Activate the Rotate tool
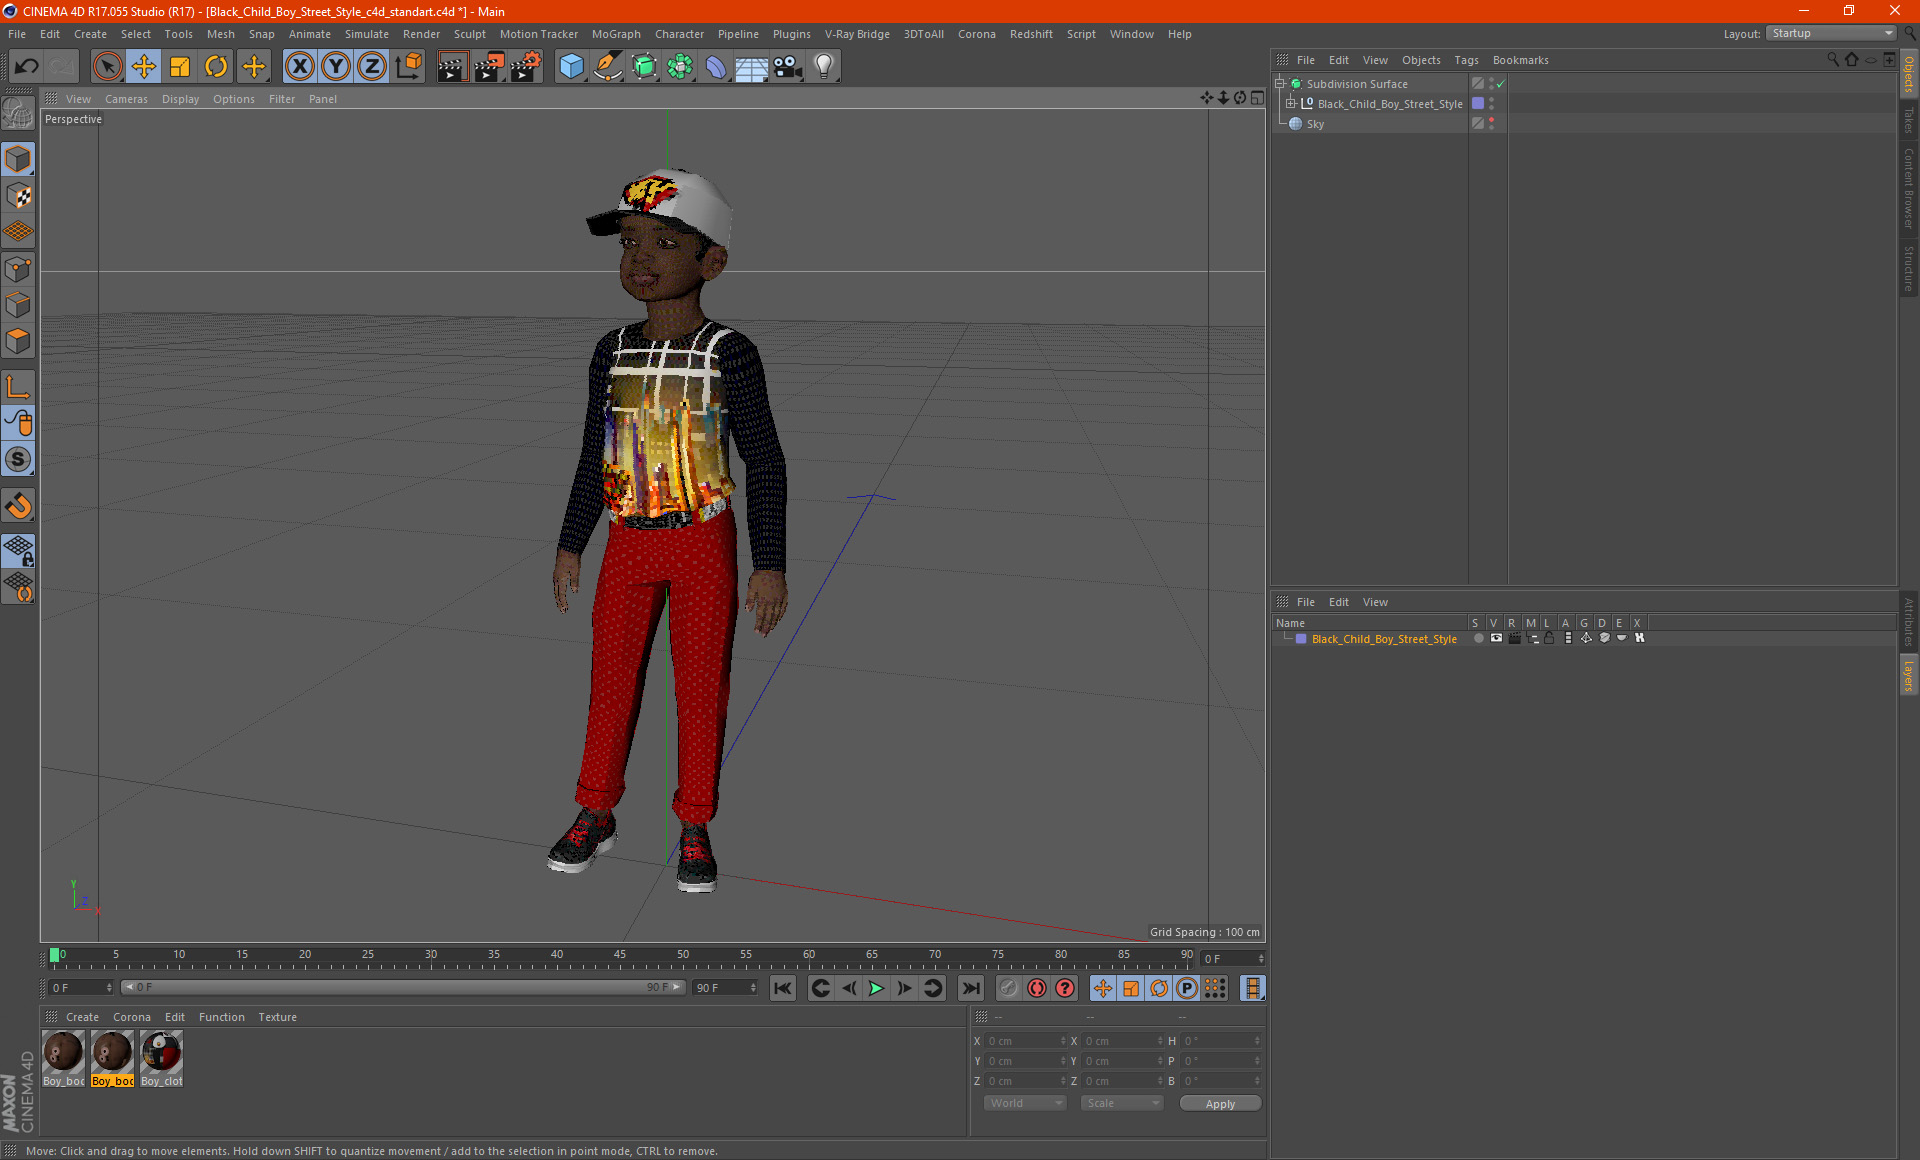The image size is (1920, 1160). point(216,66)
